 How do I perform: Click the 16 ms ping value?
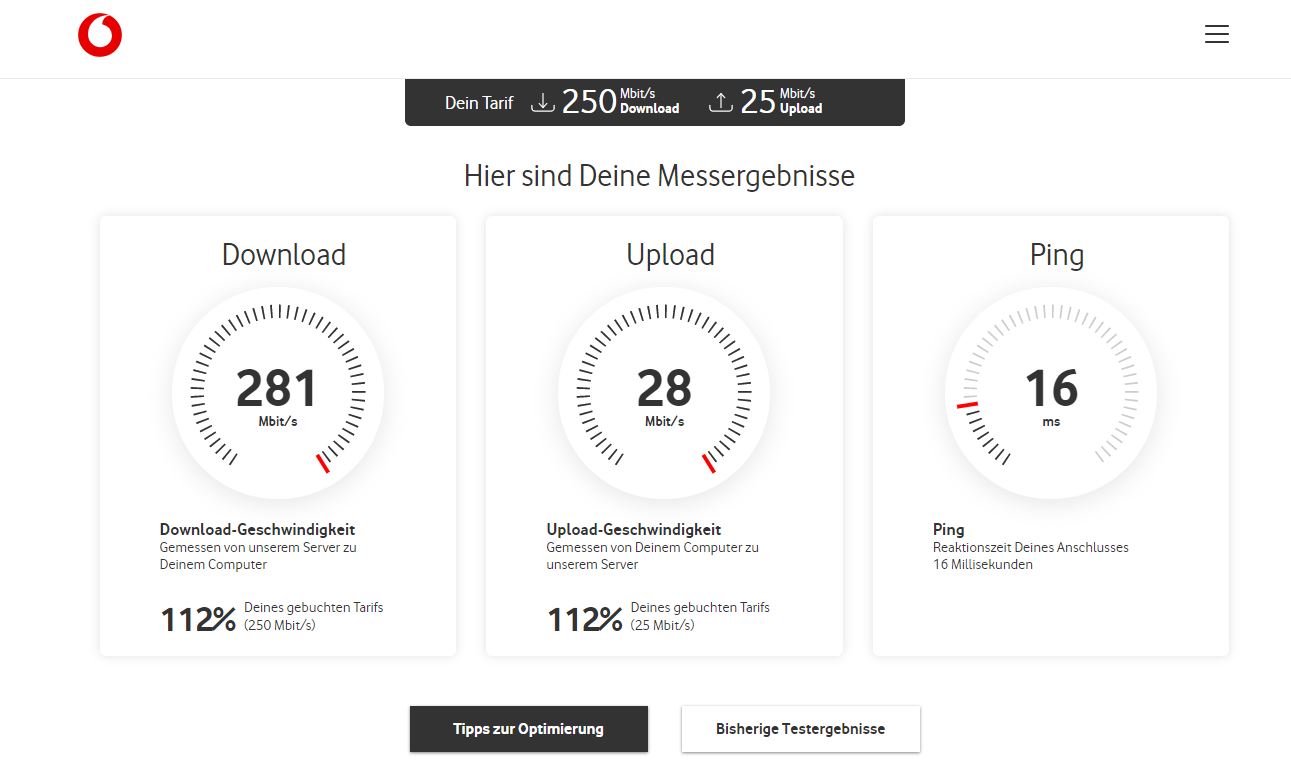[x=1050, y=389]
